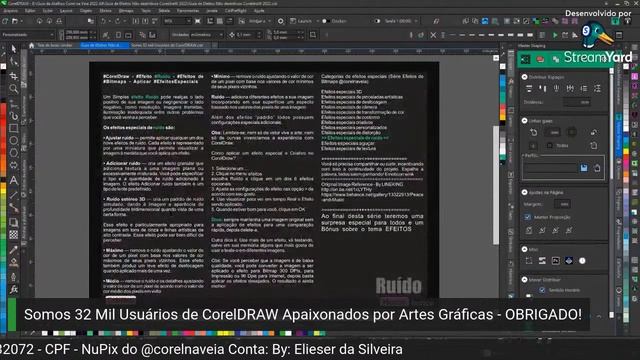Screen dimensions: 640x360
Task: Collapse the Ajustes na Página section
Action: pos(524,192)
